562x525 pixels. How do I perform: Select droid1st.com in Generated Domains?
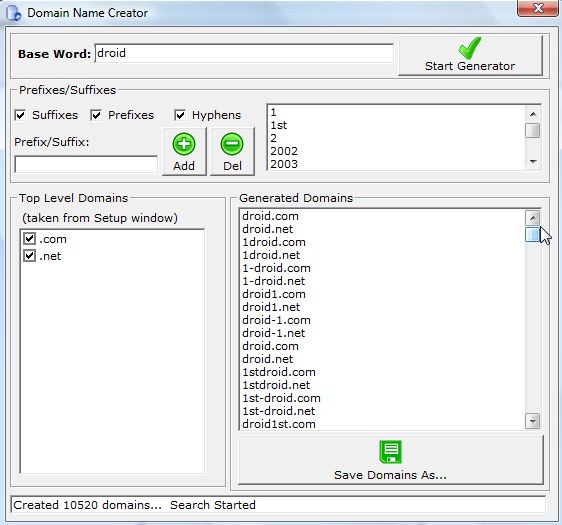tap(382, 424)
